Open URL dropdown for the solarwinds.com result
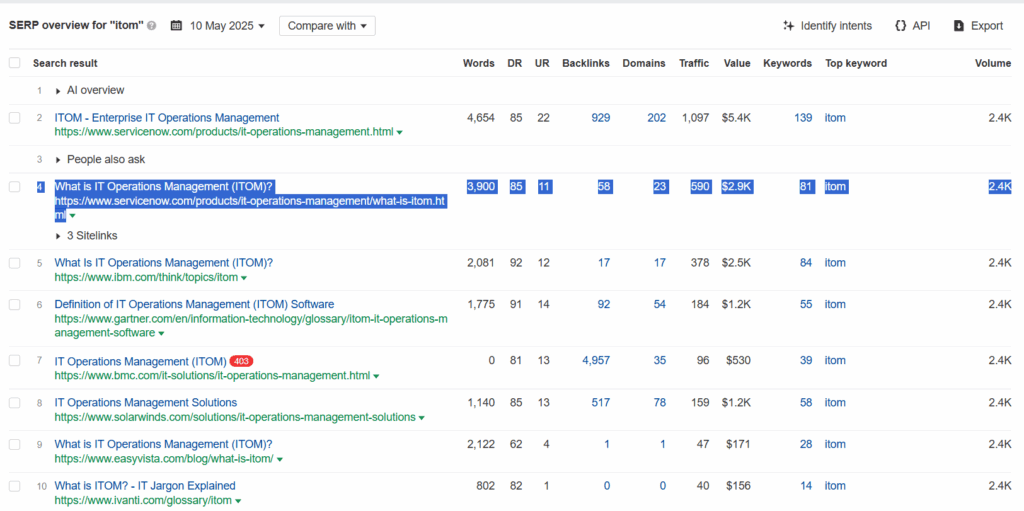This screenshot has height=511, width=1024. pos(422,418)
